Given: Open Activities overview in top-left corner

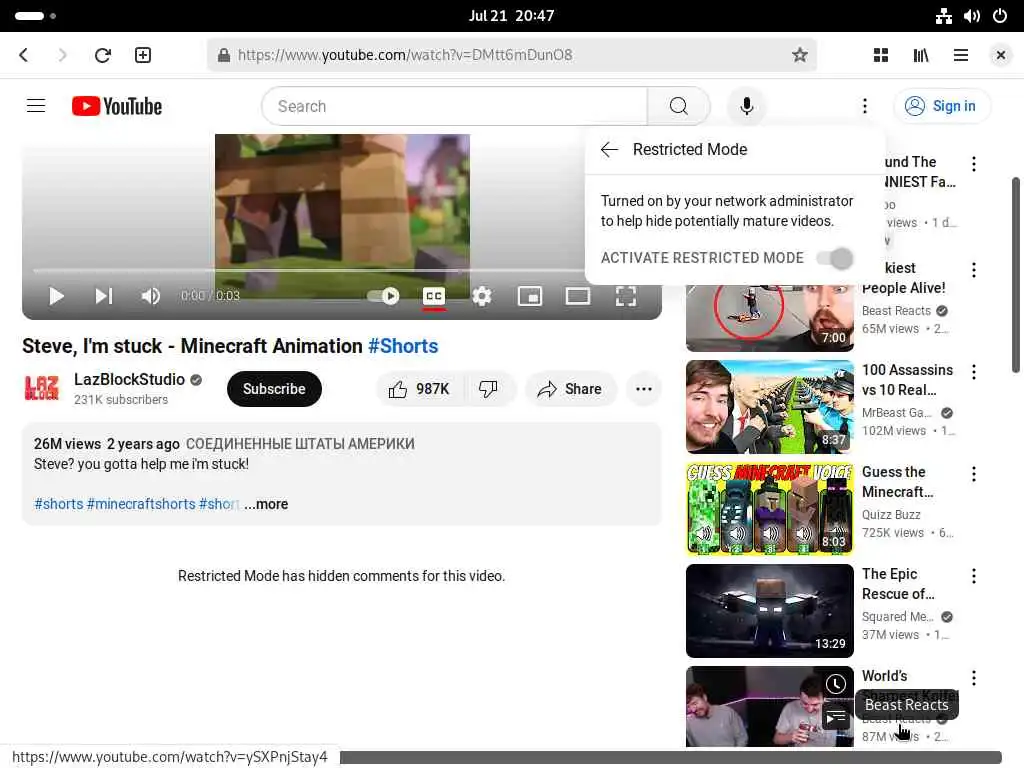Looking at the screenshot, I should click(35, 16).
